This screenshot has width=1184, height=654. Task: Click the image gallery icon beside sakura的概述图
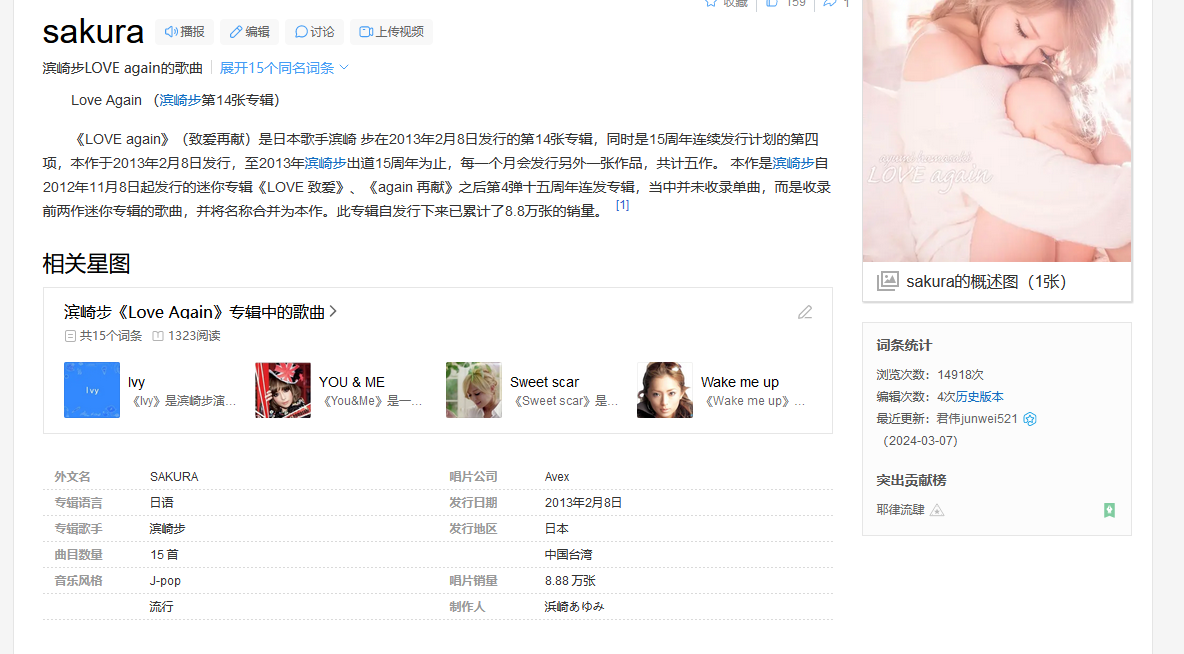tap(887, 282)
